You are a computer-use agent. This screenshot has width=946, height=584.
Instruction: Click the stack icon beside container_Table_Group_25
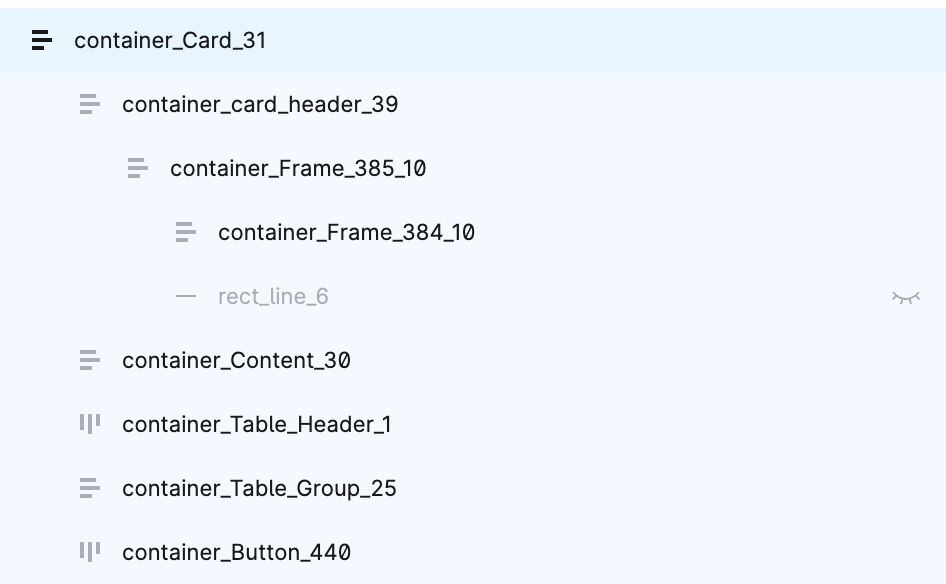(x=88, y=488)
